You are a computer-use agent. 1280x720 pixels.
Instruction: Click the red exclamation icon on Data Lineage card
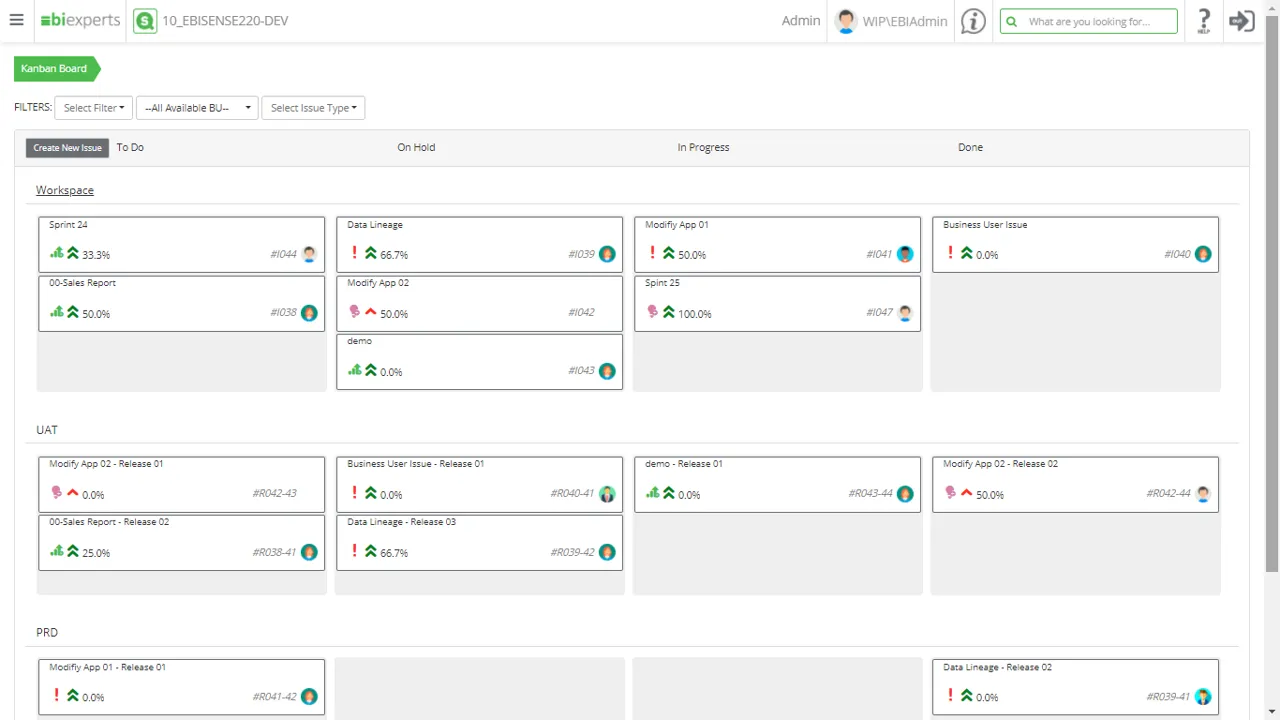[354, 253]
